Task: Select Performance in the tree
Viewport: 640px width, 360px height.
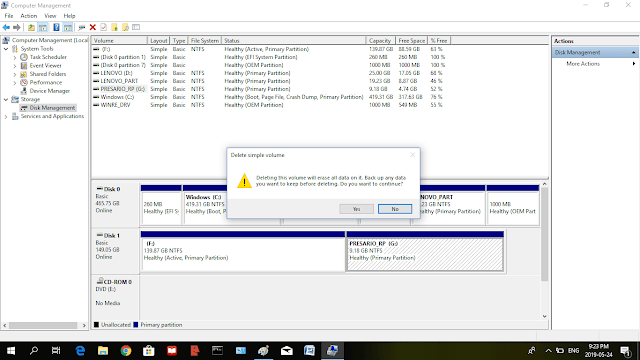Action: point(46,82)
